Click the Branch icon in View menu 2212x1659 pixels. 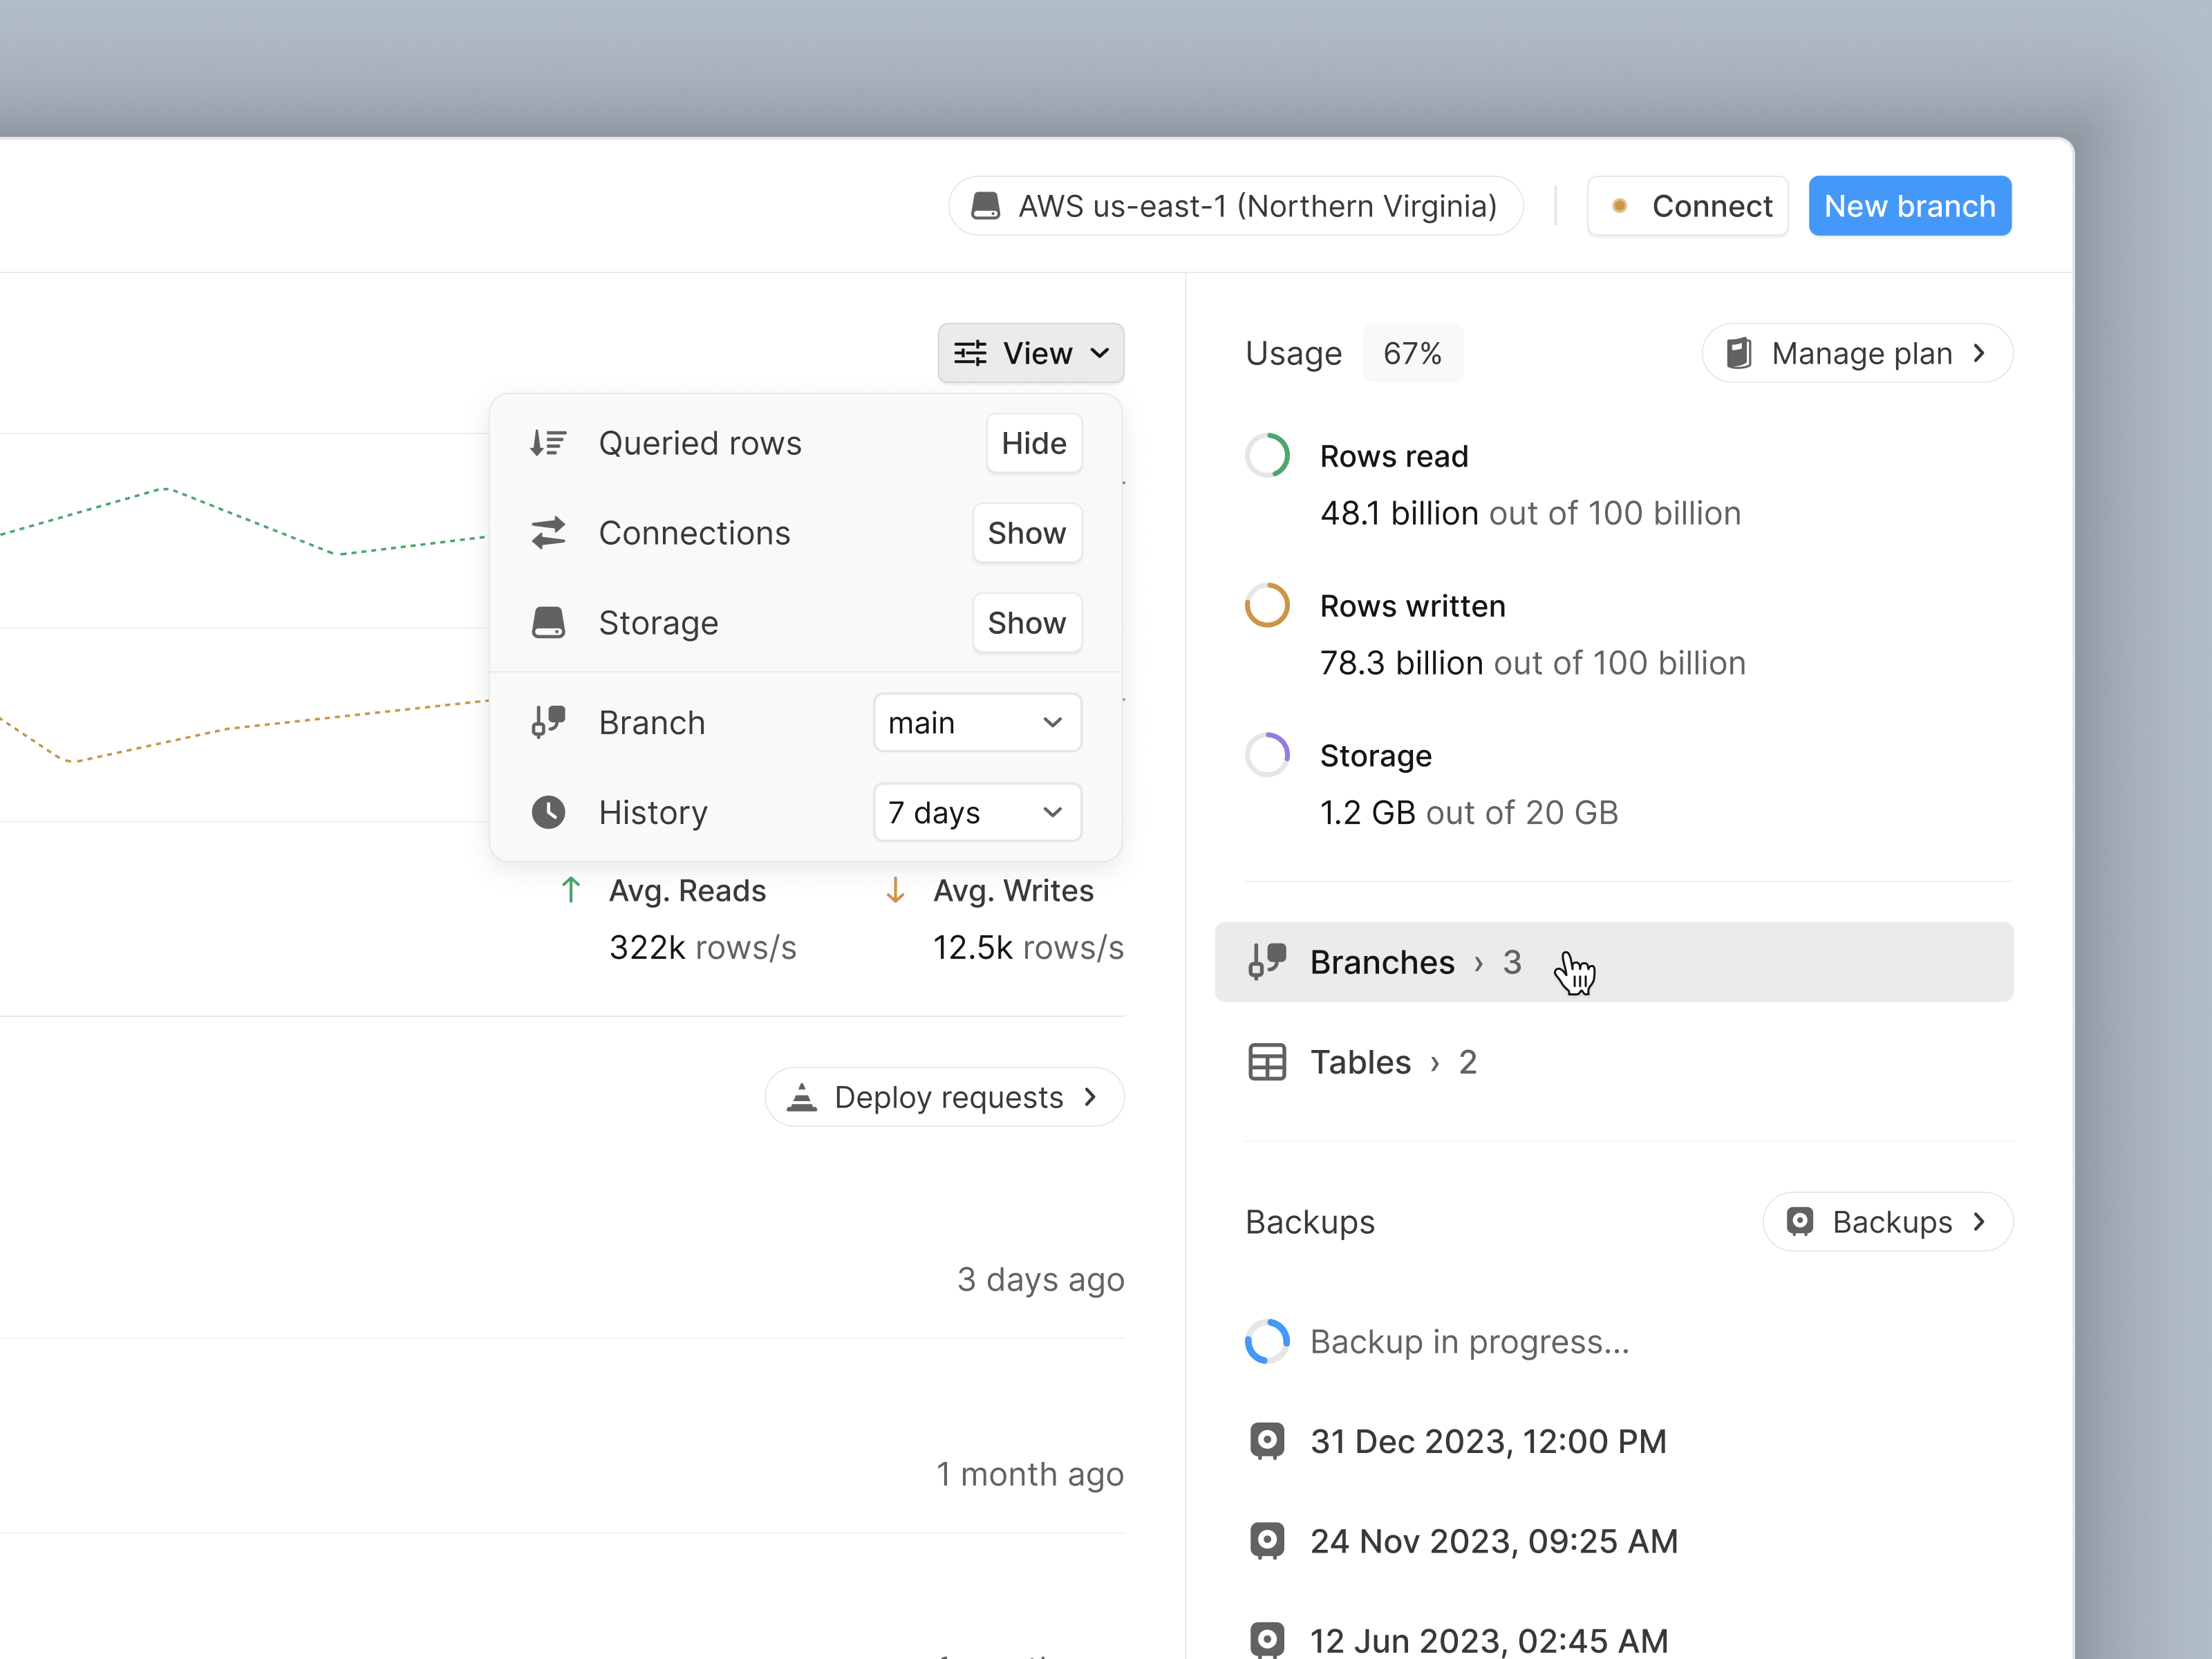548,722
